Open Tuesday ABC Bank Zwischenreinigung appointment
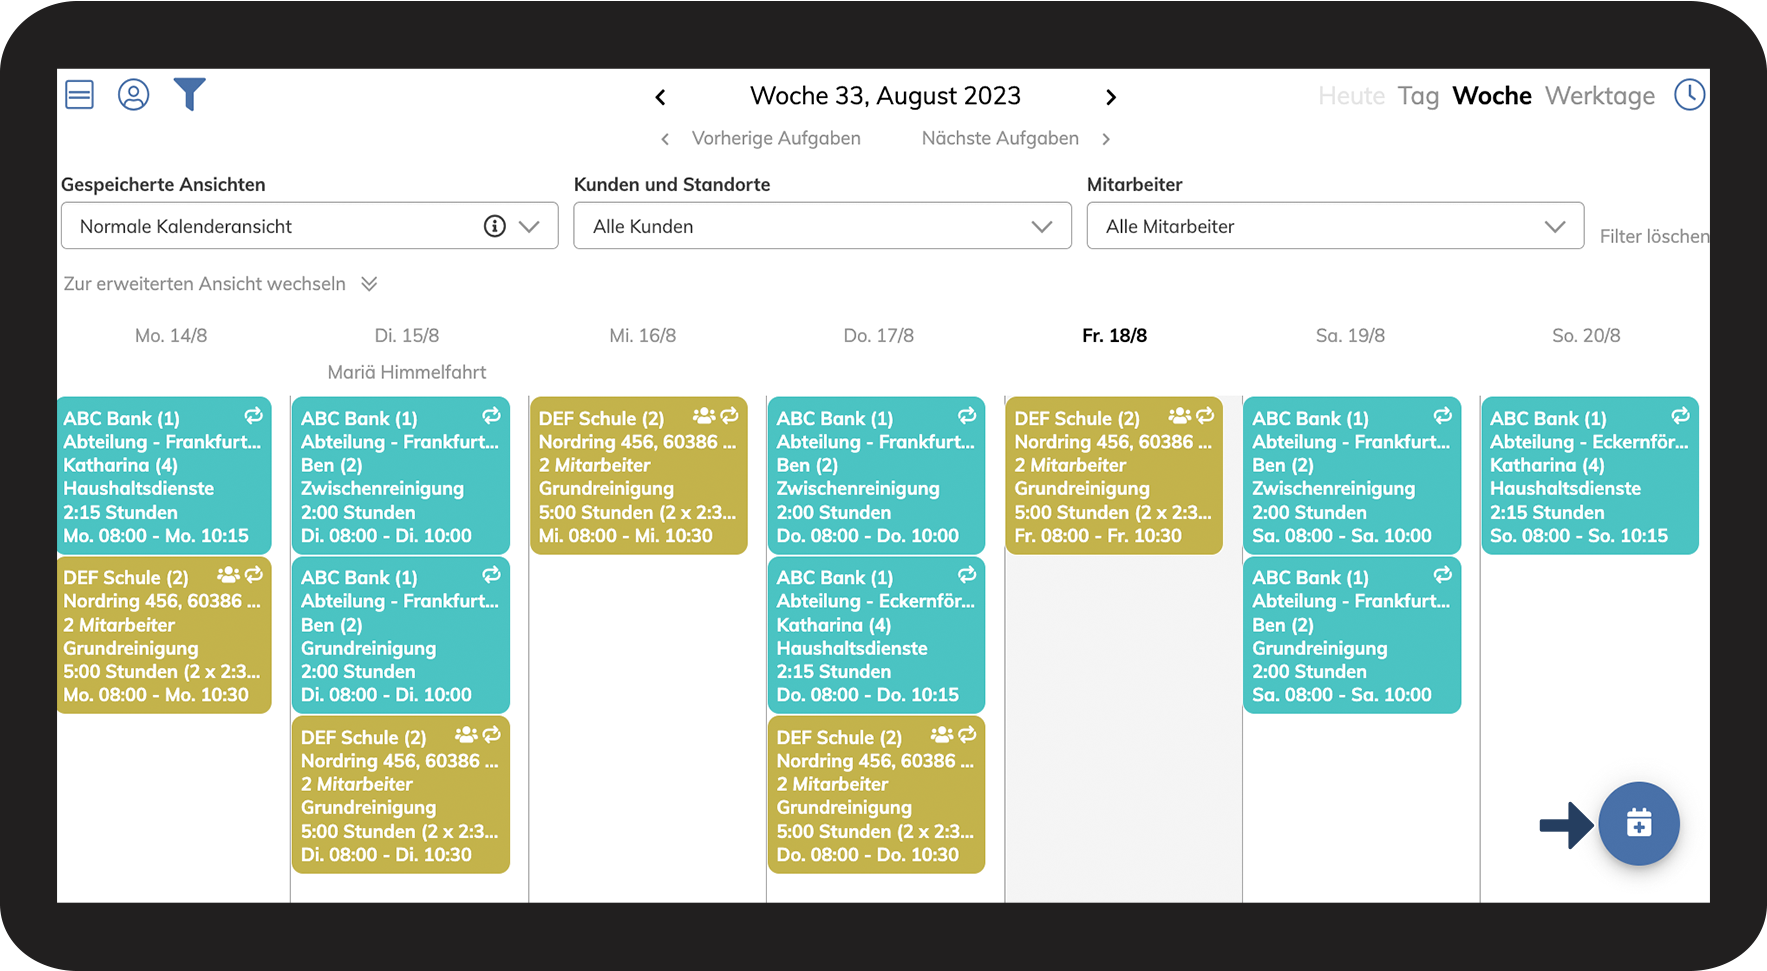The height and width of the screenshot is (971, 1767). (x=401, y=476)
